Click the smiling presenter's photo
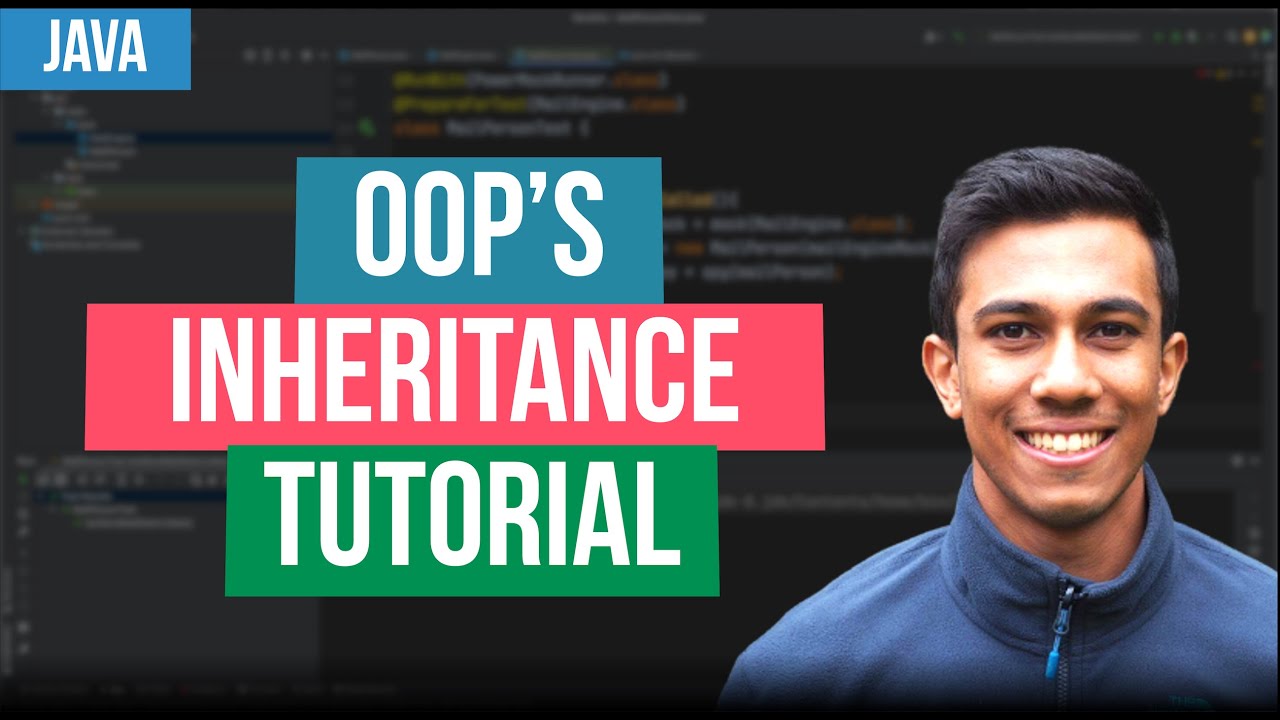Viewport: 1280px width, 720px height. pyautogui.click(x=1000, y=430)
